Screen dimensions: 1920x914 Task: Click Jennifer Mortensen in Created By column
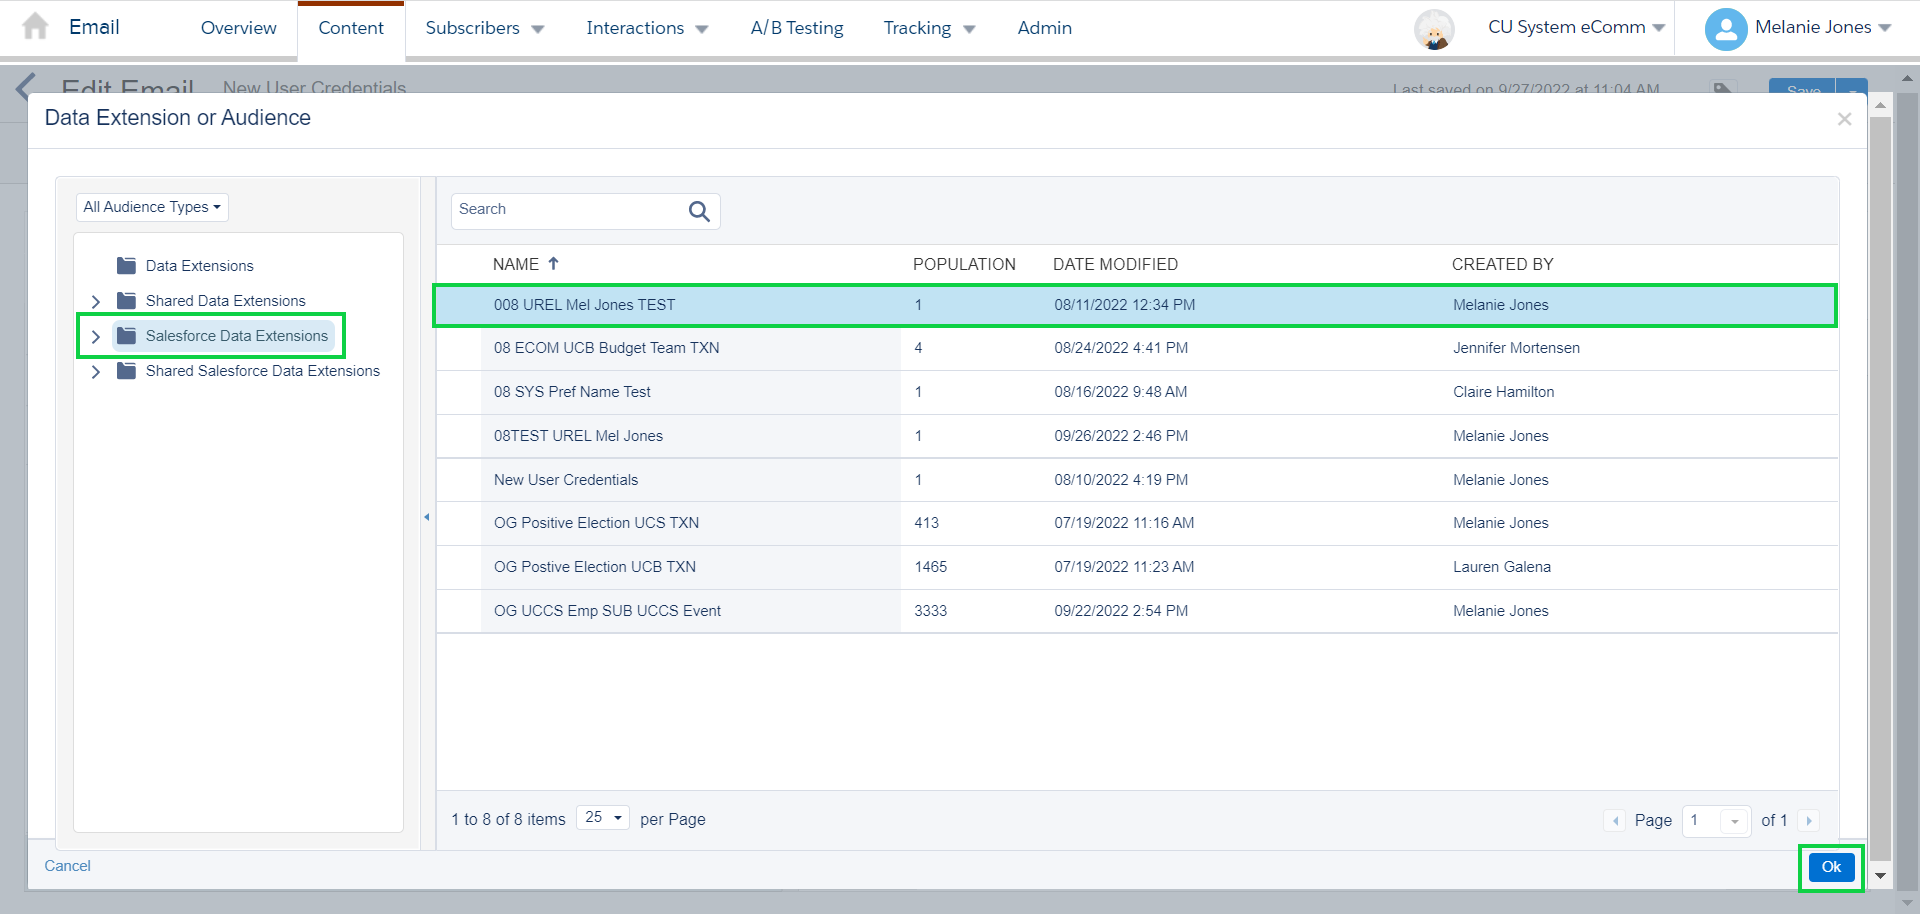[x=1516, y=348]
